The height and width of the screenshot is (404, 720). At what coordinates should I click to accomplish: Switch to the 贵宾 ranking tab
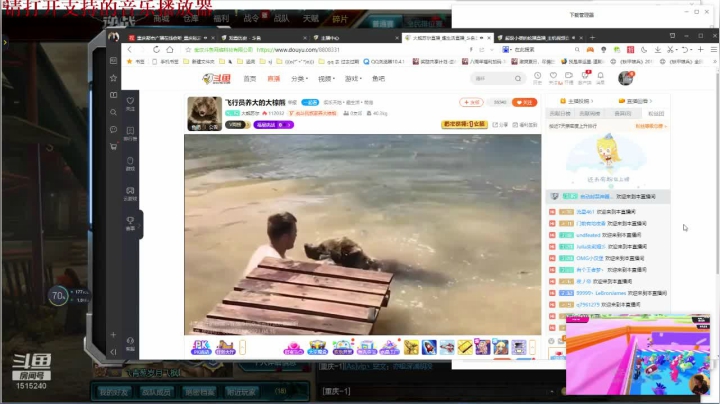pos(623,113)
